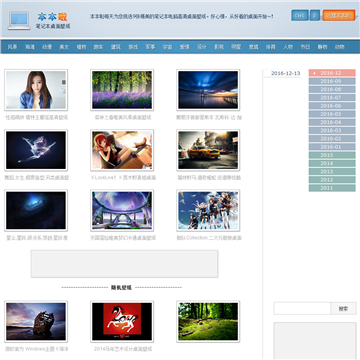Go to the 游戏 category
The height and width of the screenshot is (360, 360).
pos(133,47)
